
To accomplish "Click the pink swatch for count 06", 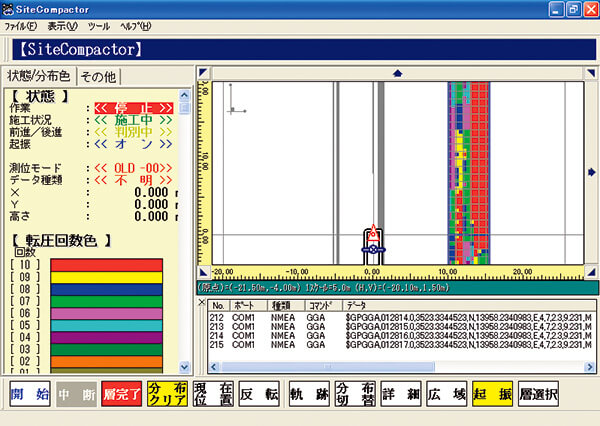I will (x=107, y=313).
